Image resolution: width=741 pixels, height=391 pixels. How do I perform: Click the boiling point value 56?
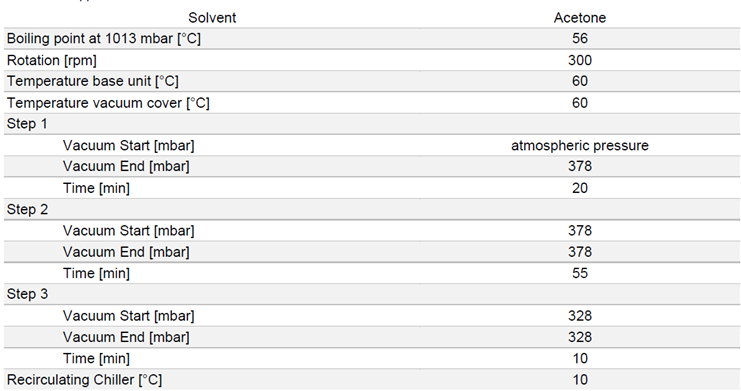click(580, 38)
